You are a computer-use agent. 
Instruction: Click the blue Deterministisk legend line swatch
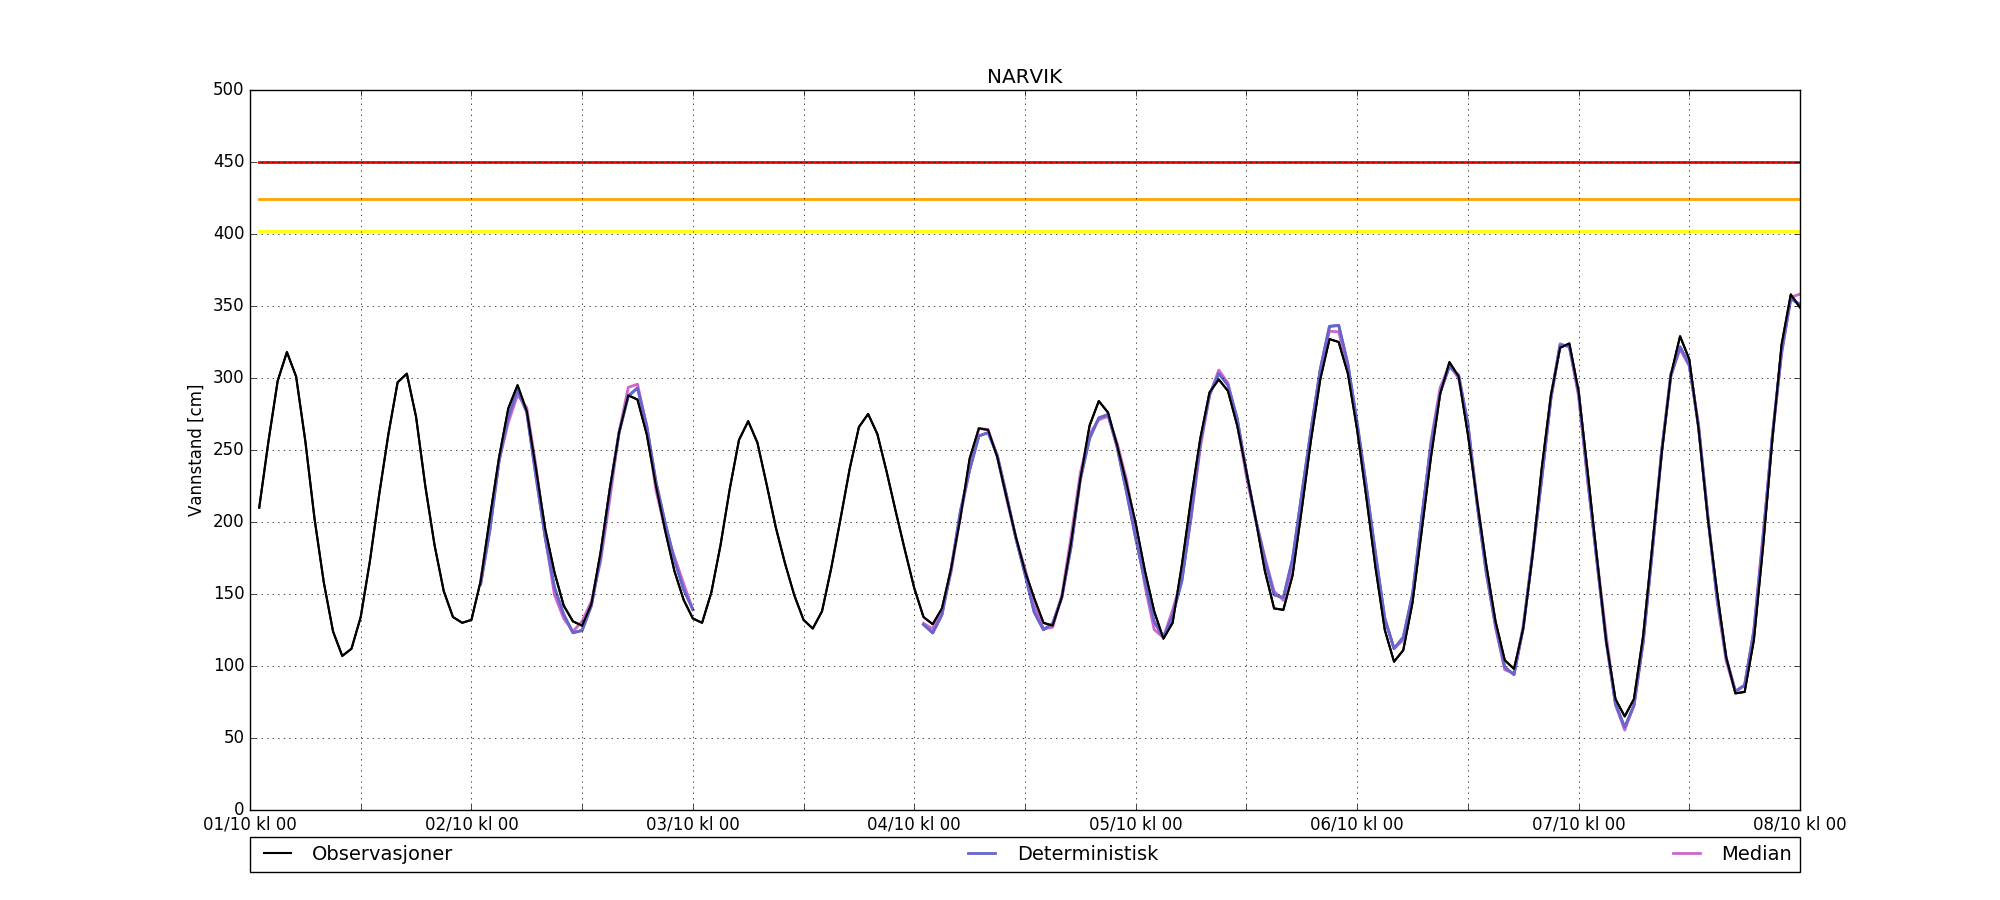point(982,854)
